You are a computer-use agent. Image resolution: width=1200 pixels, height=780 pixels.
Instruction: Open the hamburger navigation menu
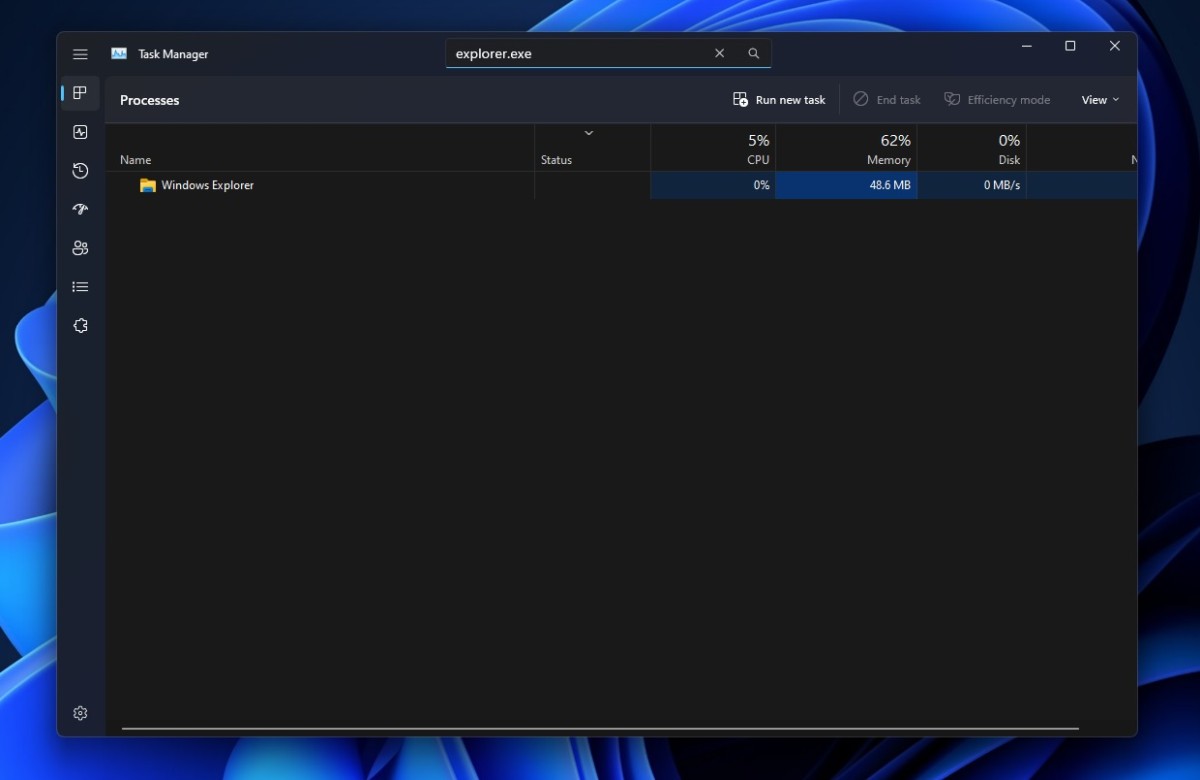click(x=80, y=54)
